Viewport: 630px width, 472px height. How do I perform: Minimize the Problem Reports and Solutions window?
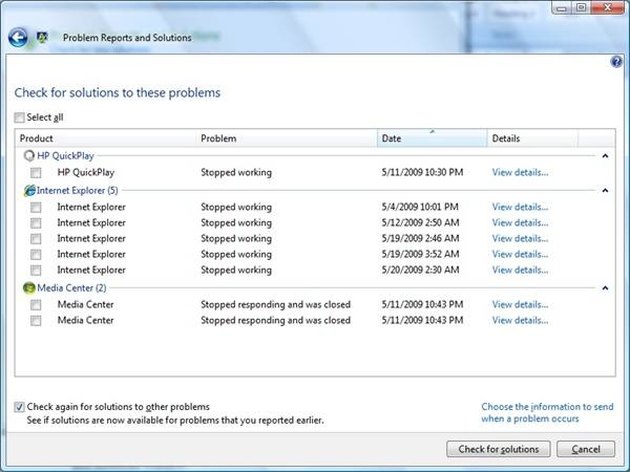pyautogui.click(x=562, y=7)
